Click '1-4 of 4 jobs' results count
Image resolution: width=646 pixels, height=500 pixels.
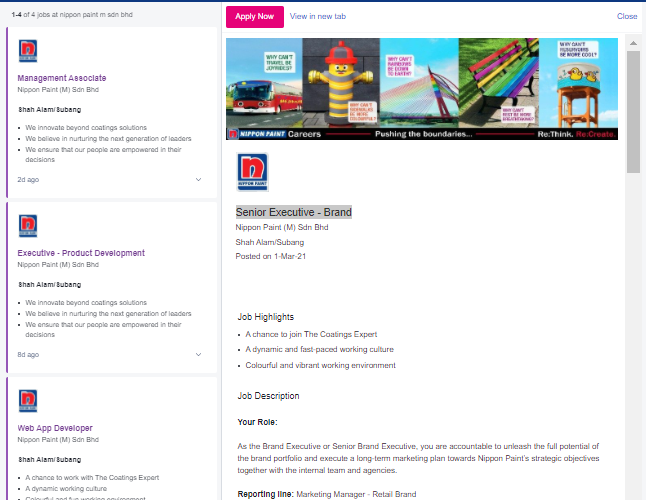72,14
